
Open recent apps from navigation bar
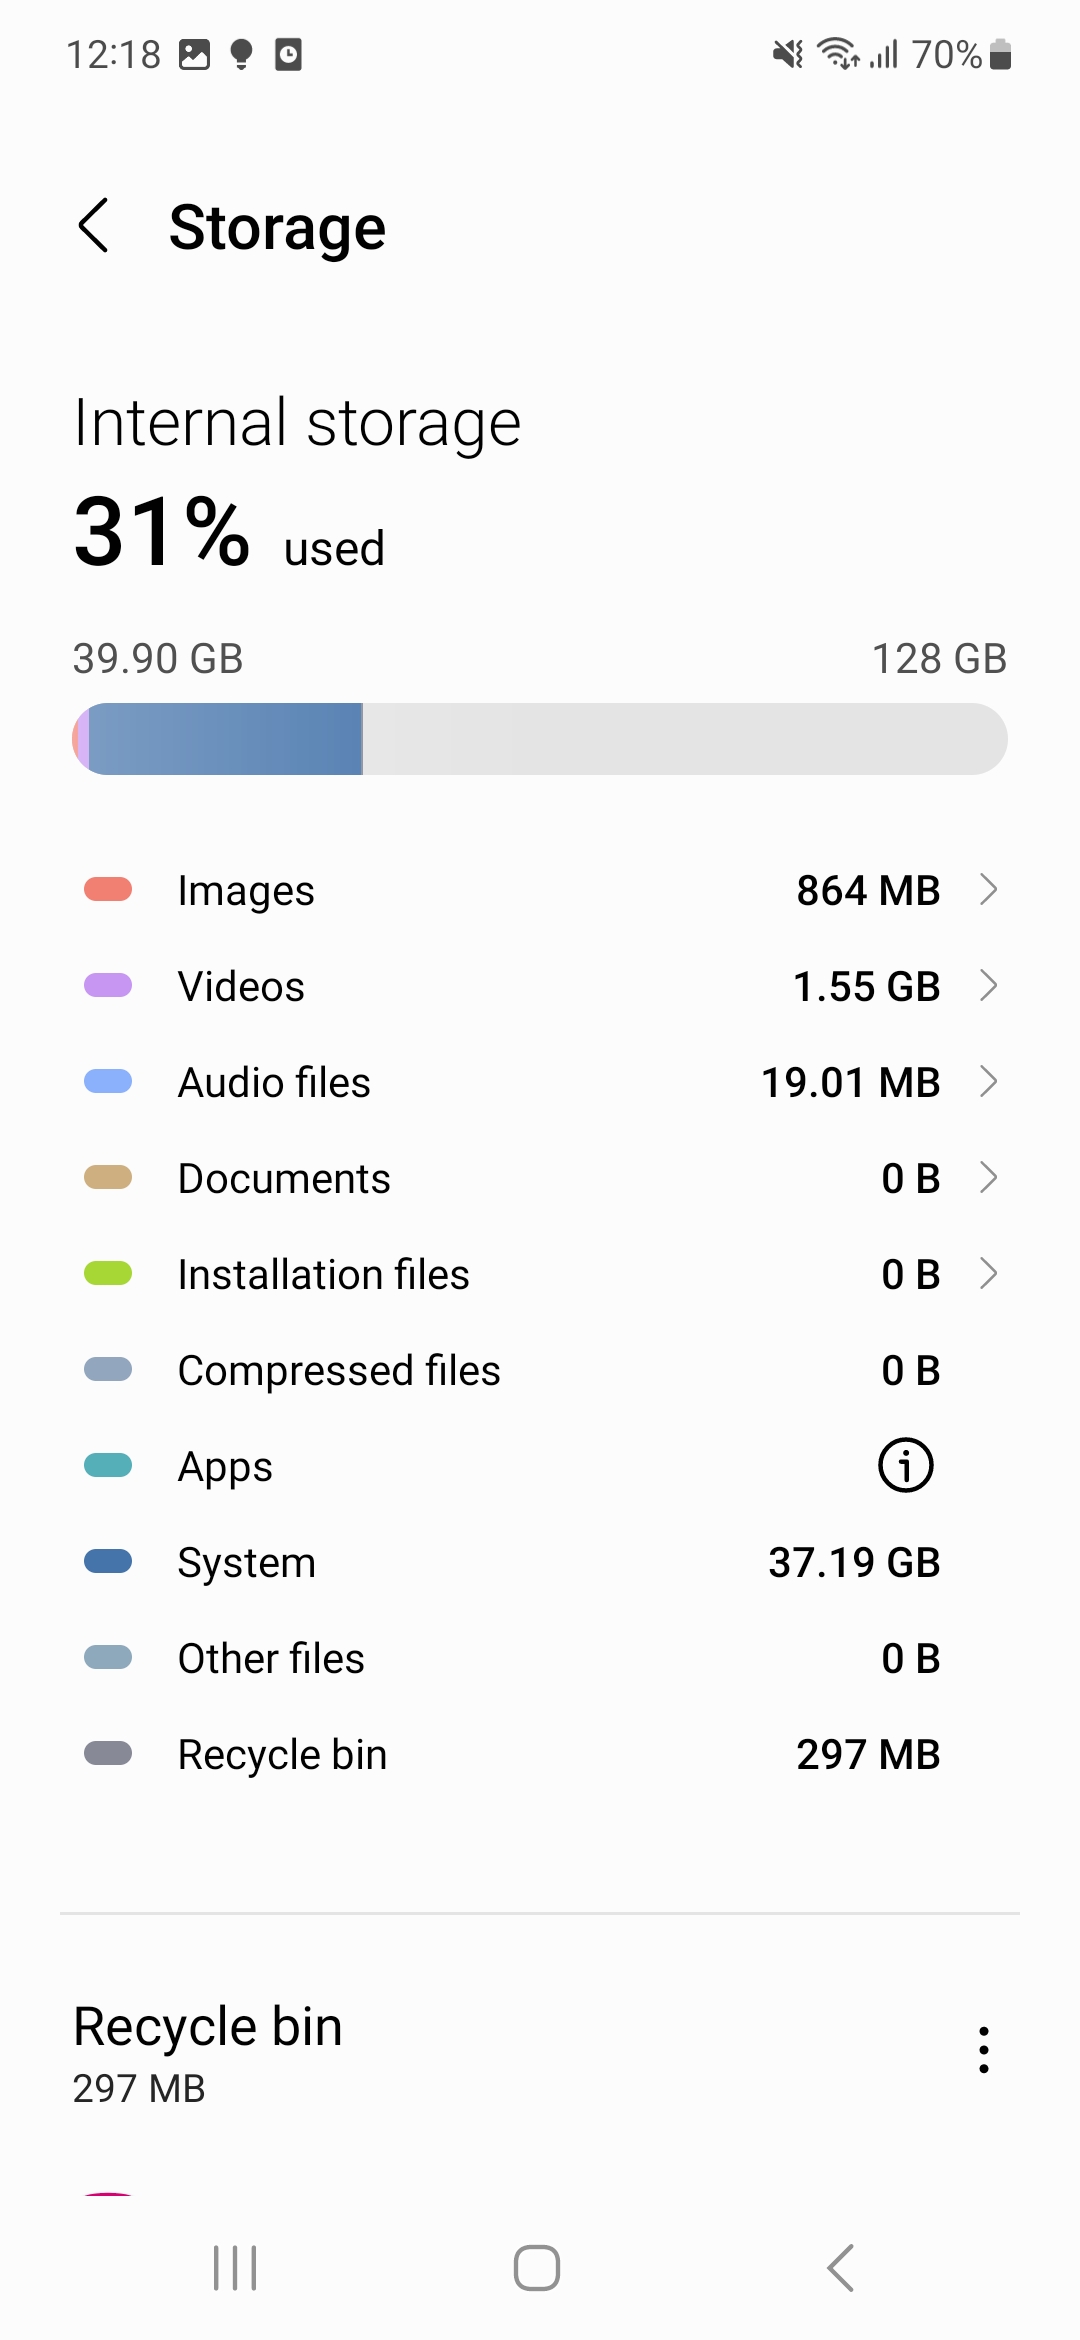(x=236, y=2268)
